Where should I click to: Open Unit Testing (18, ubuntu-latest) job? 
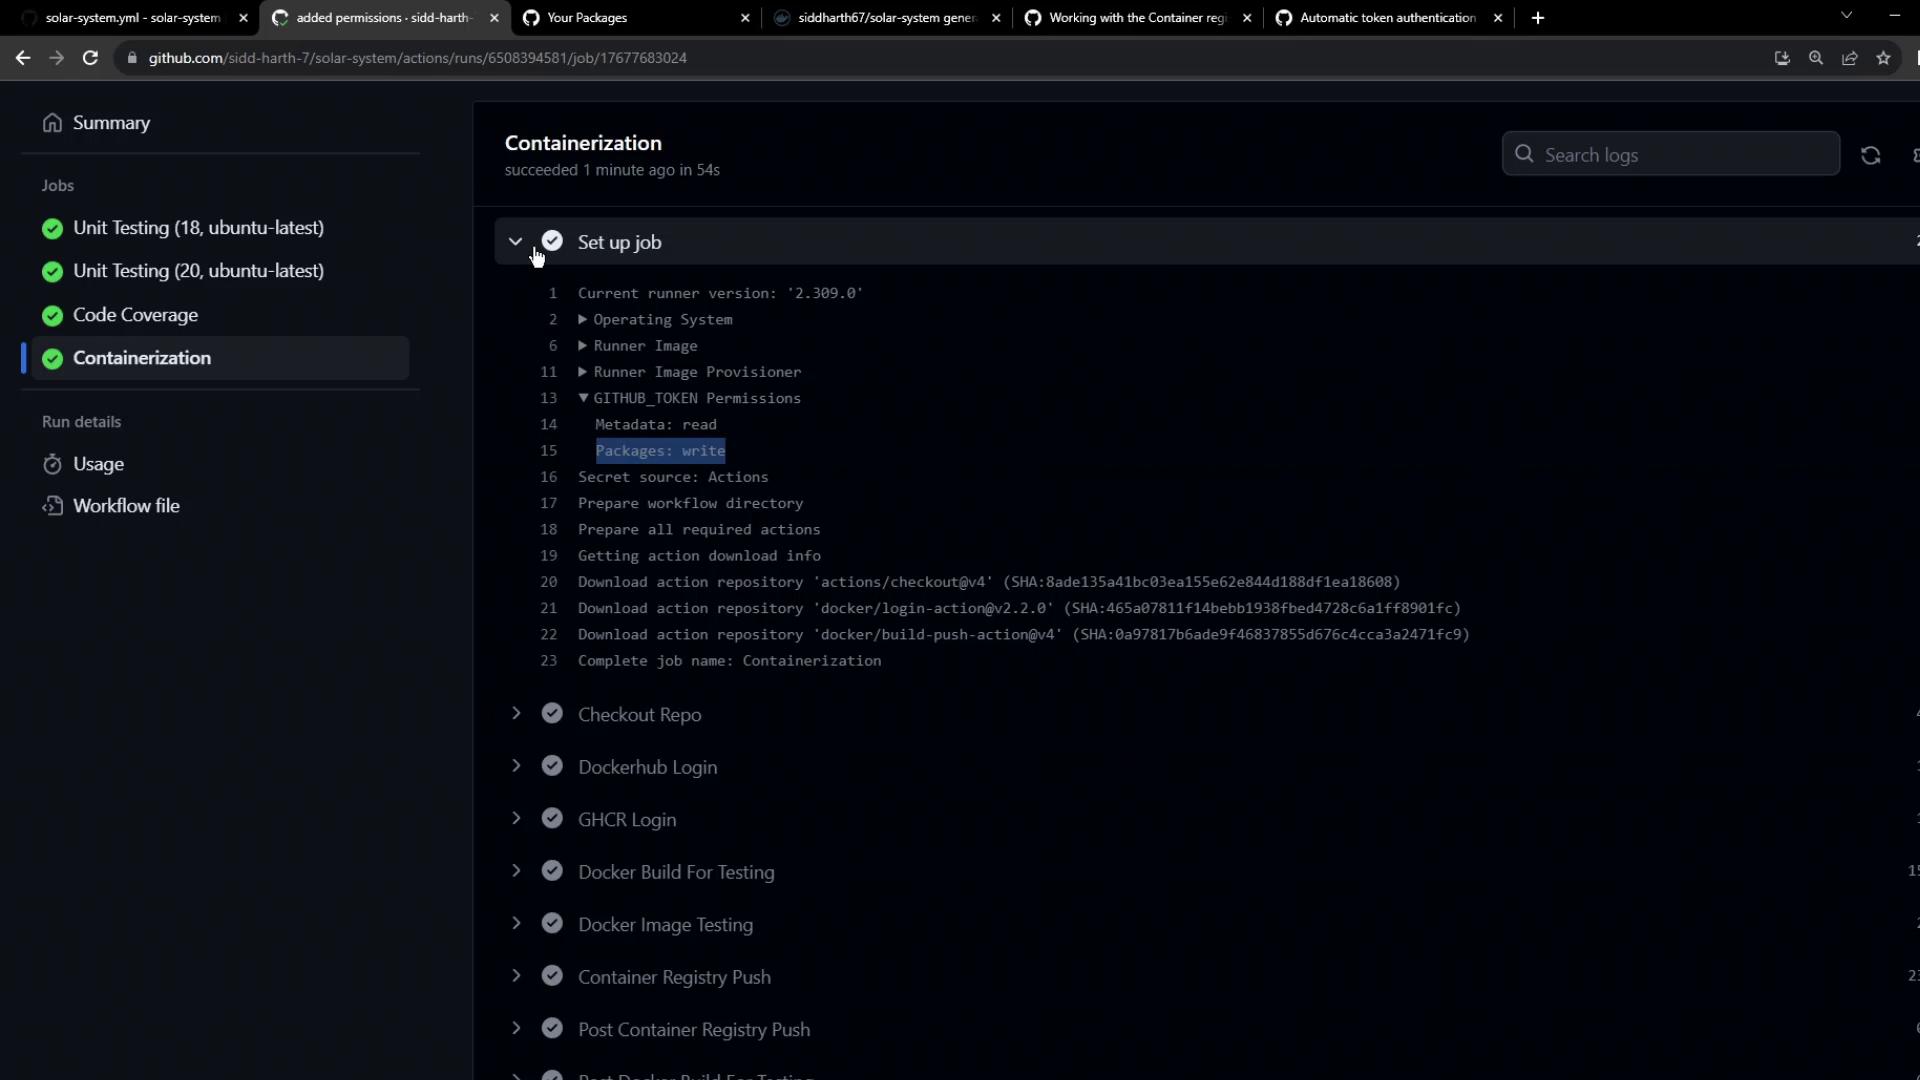coord(198,228)
